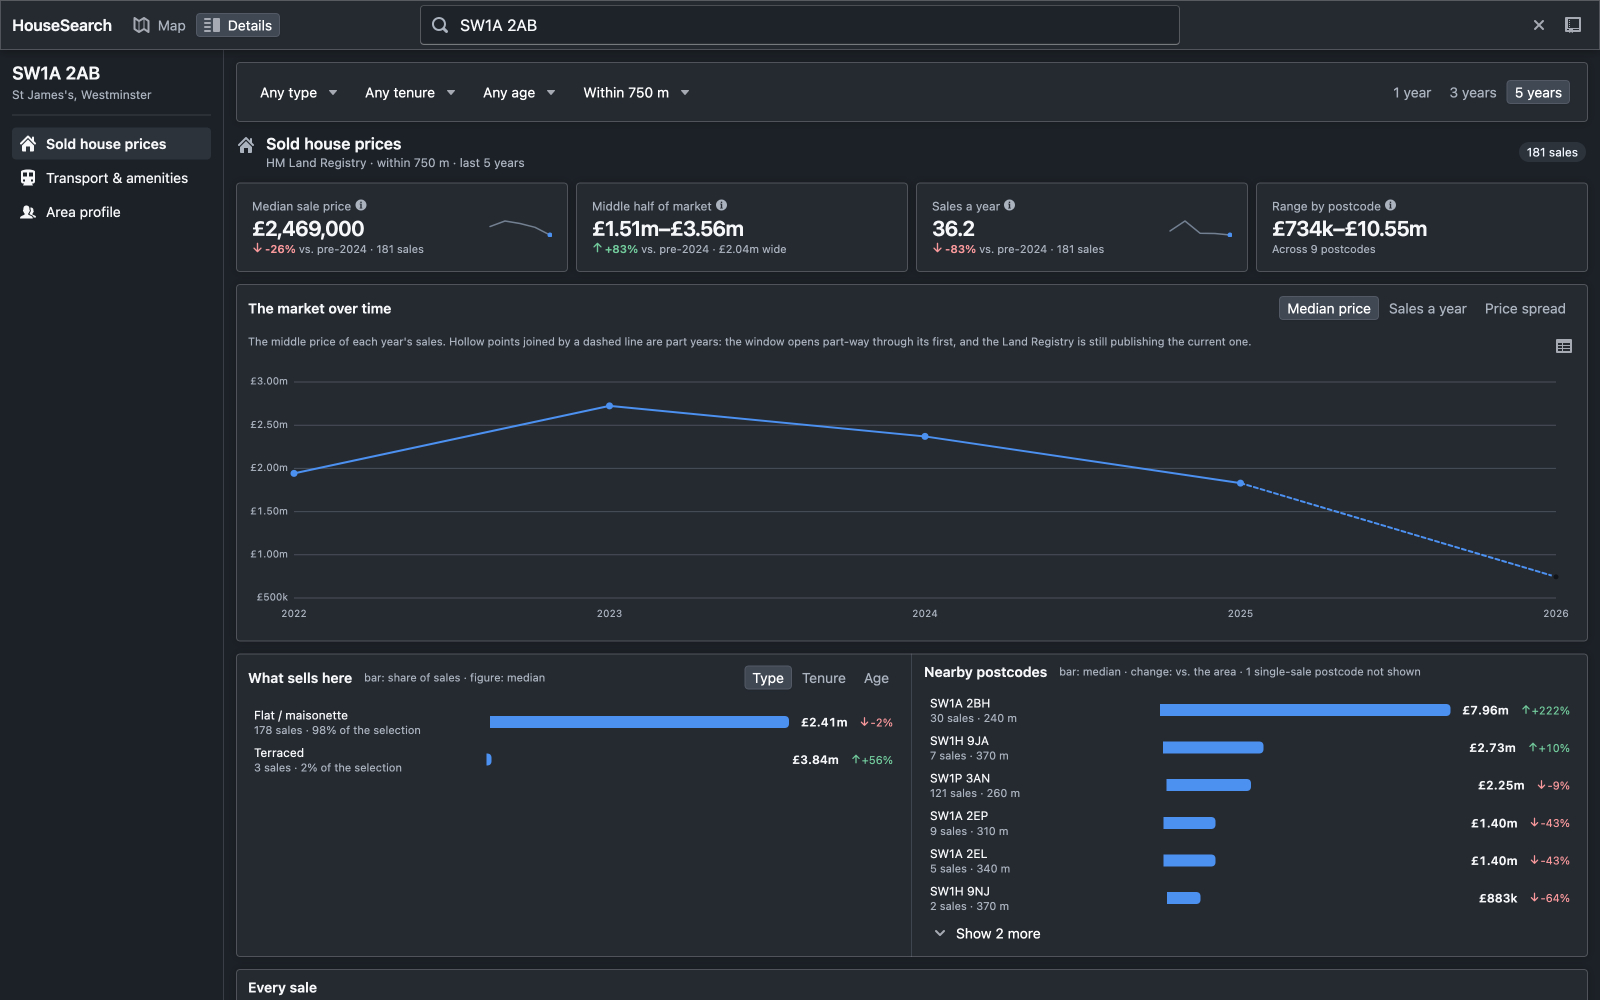Select the 3 years time range
Viewport: 1600px width, 1000px height.
pos(1473,93)
